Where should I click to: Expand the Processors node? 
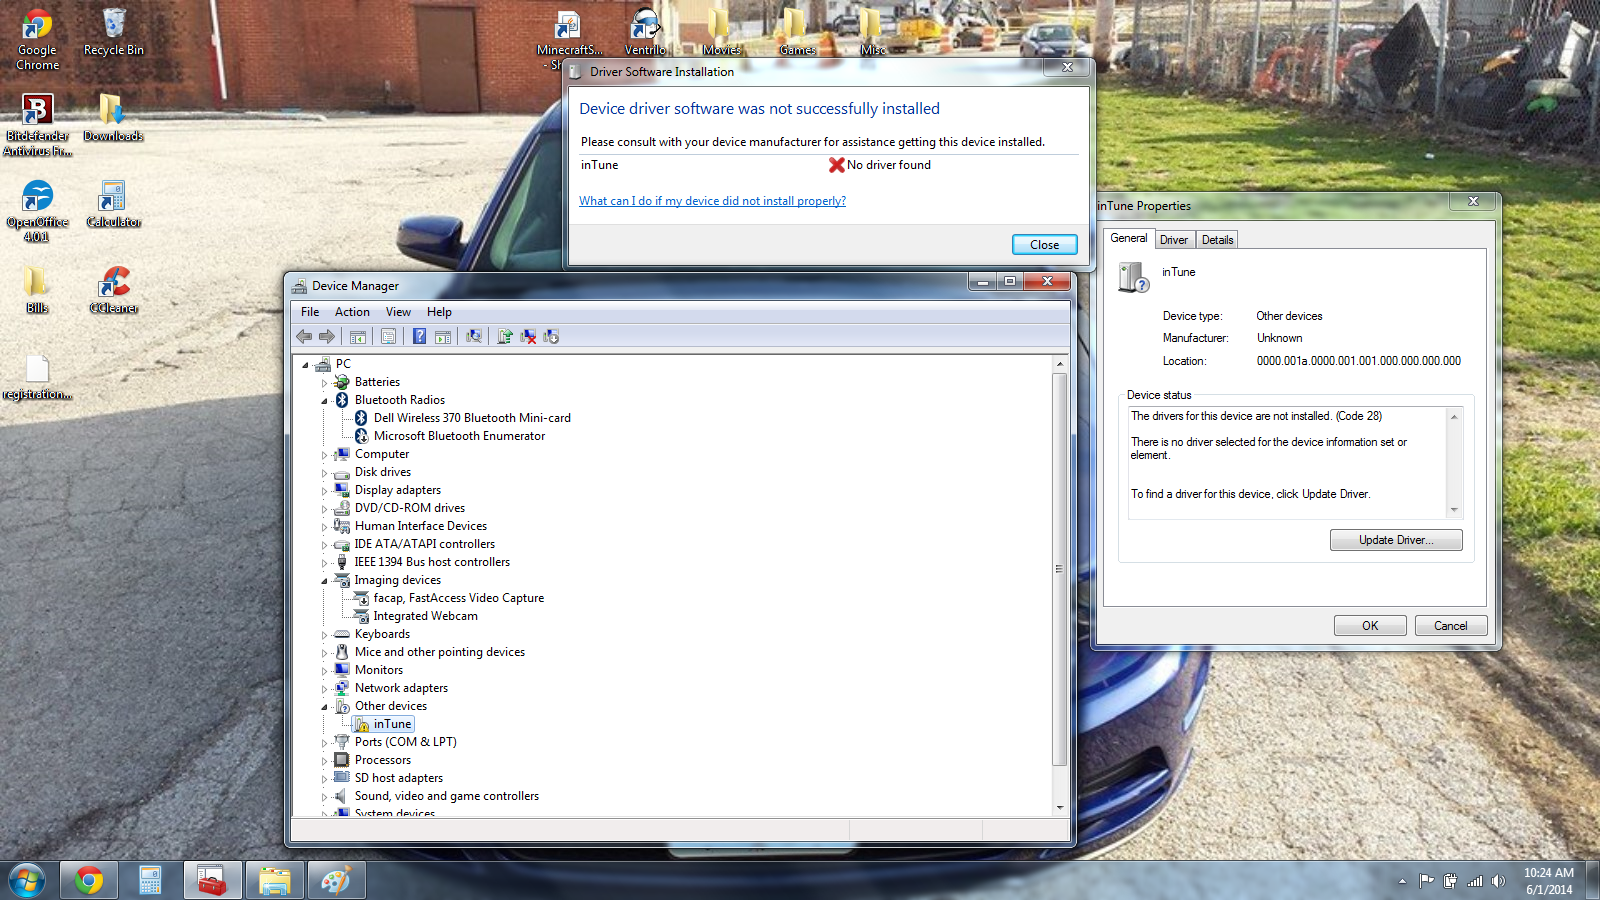[x=324, y=761]
